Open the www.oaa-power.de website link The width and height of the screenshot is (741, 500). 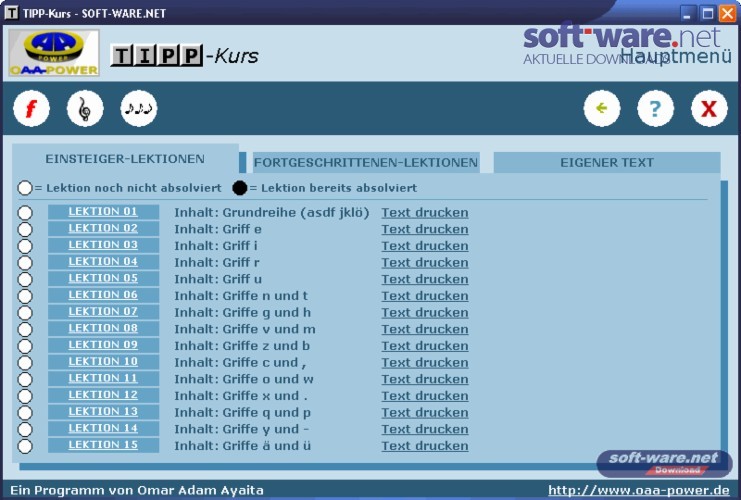tap(639, 490)
